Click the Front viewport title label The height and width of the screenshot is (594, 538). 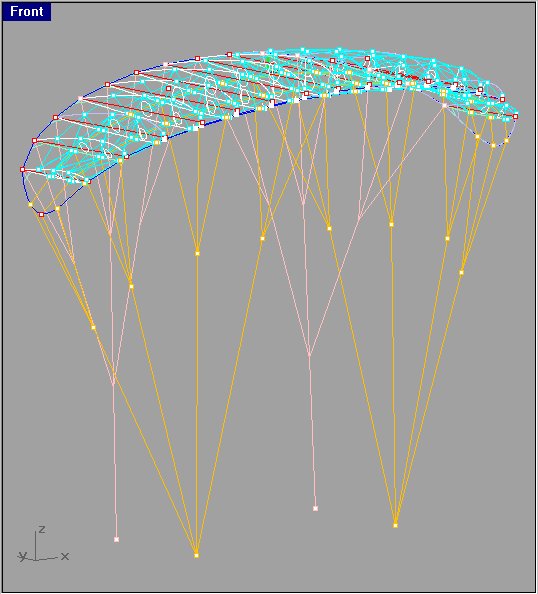click(x=27, y=11)
